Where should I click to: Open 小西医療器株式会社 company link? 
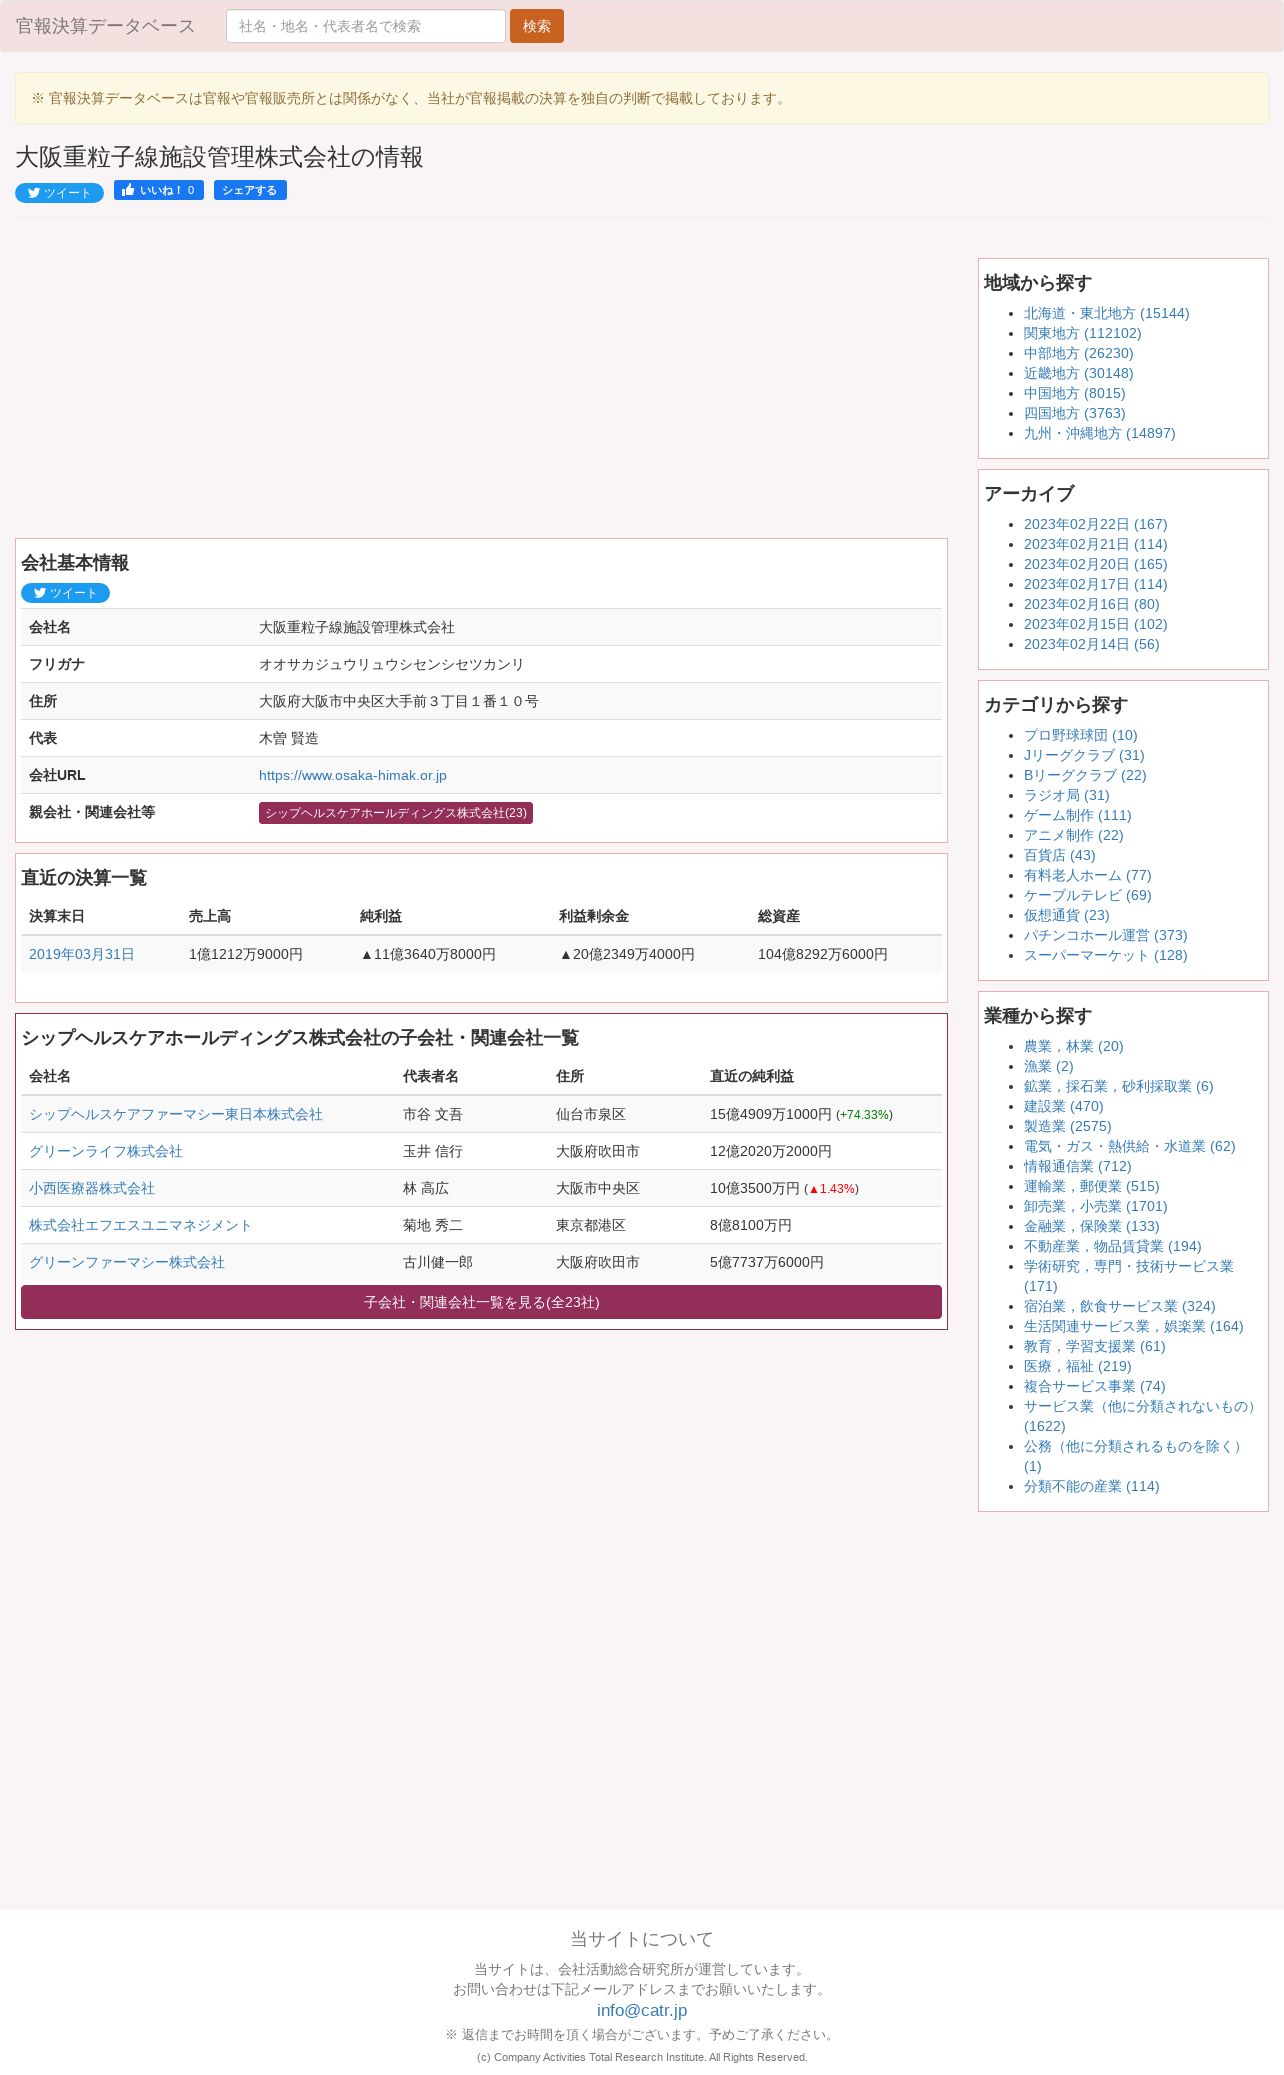pos(92,1188)
